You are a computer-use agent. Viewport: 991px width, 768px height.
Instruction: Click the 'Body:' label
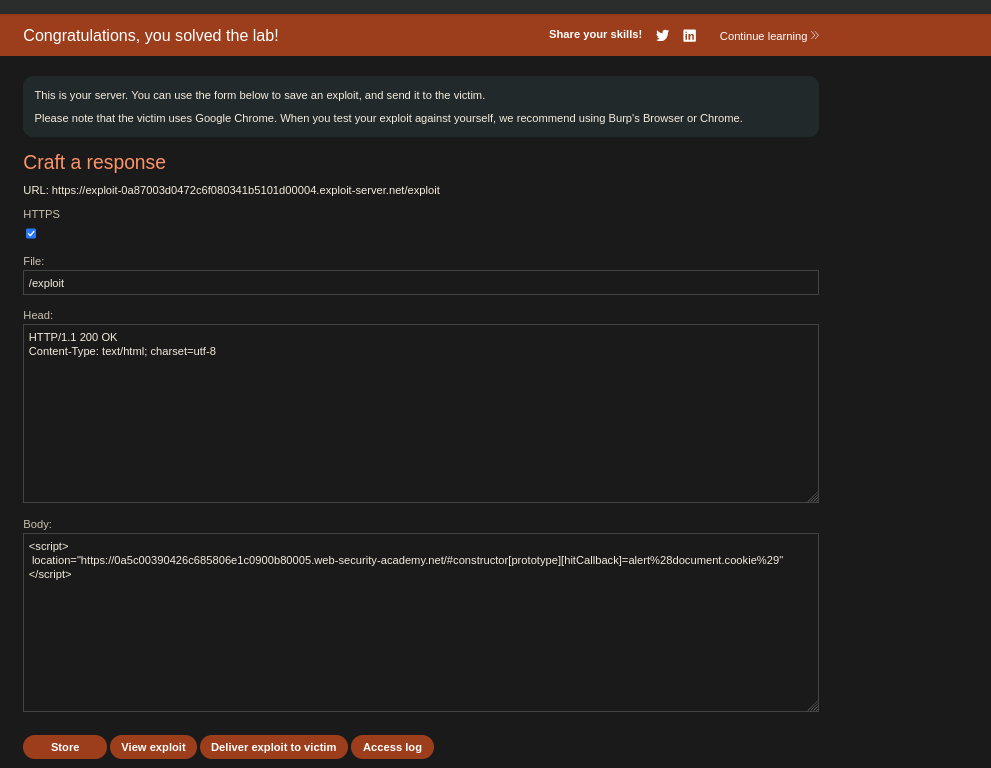tap(37, 524)
